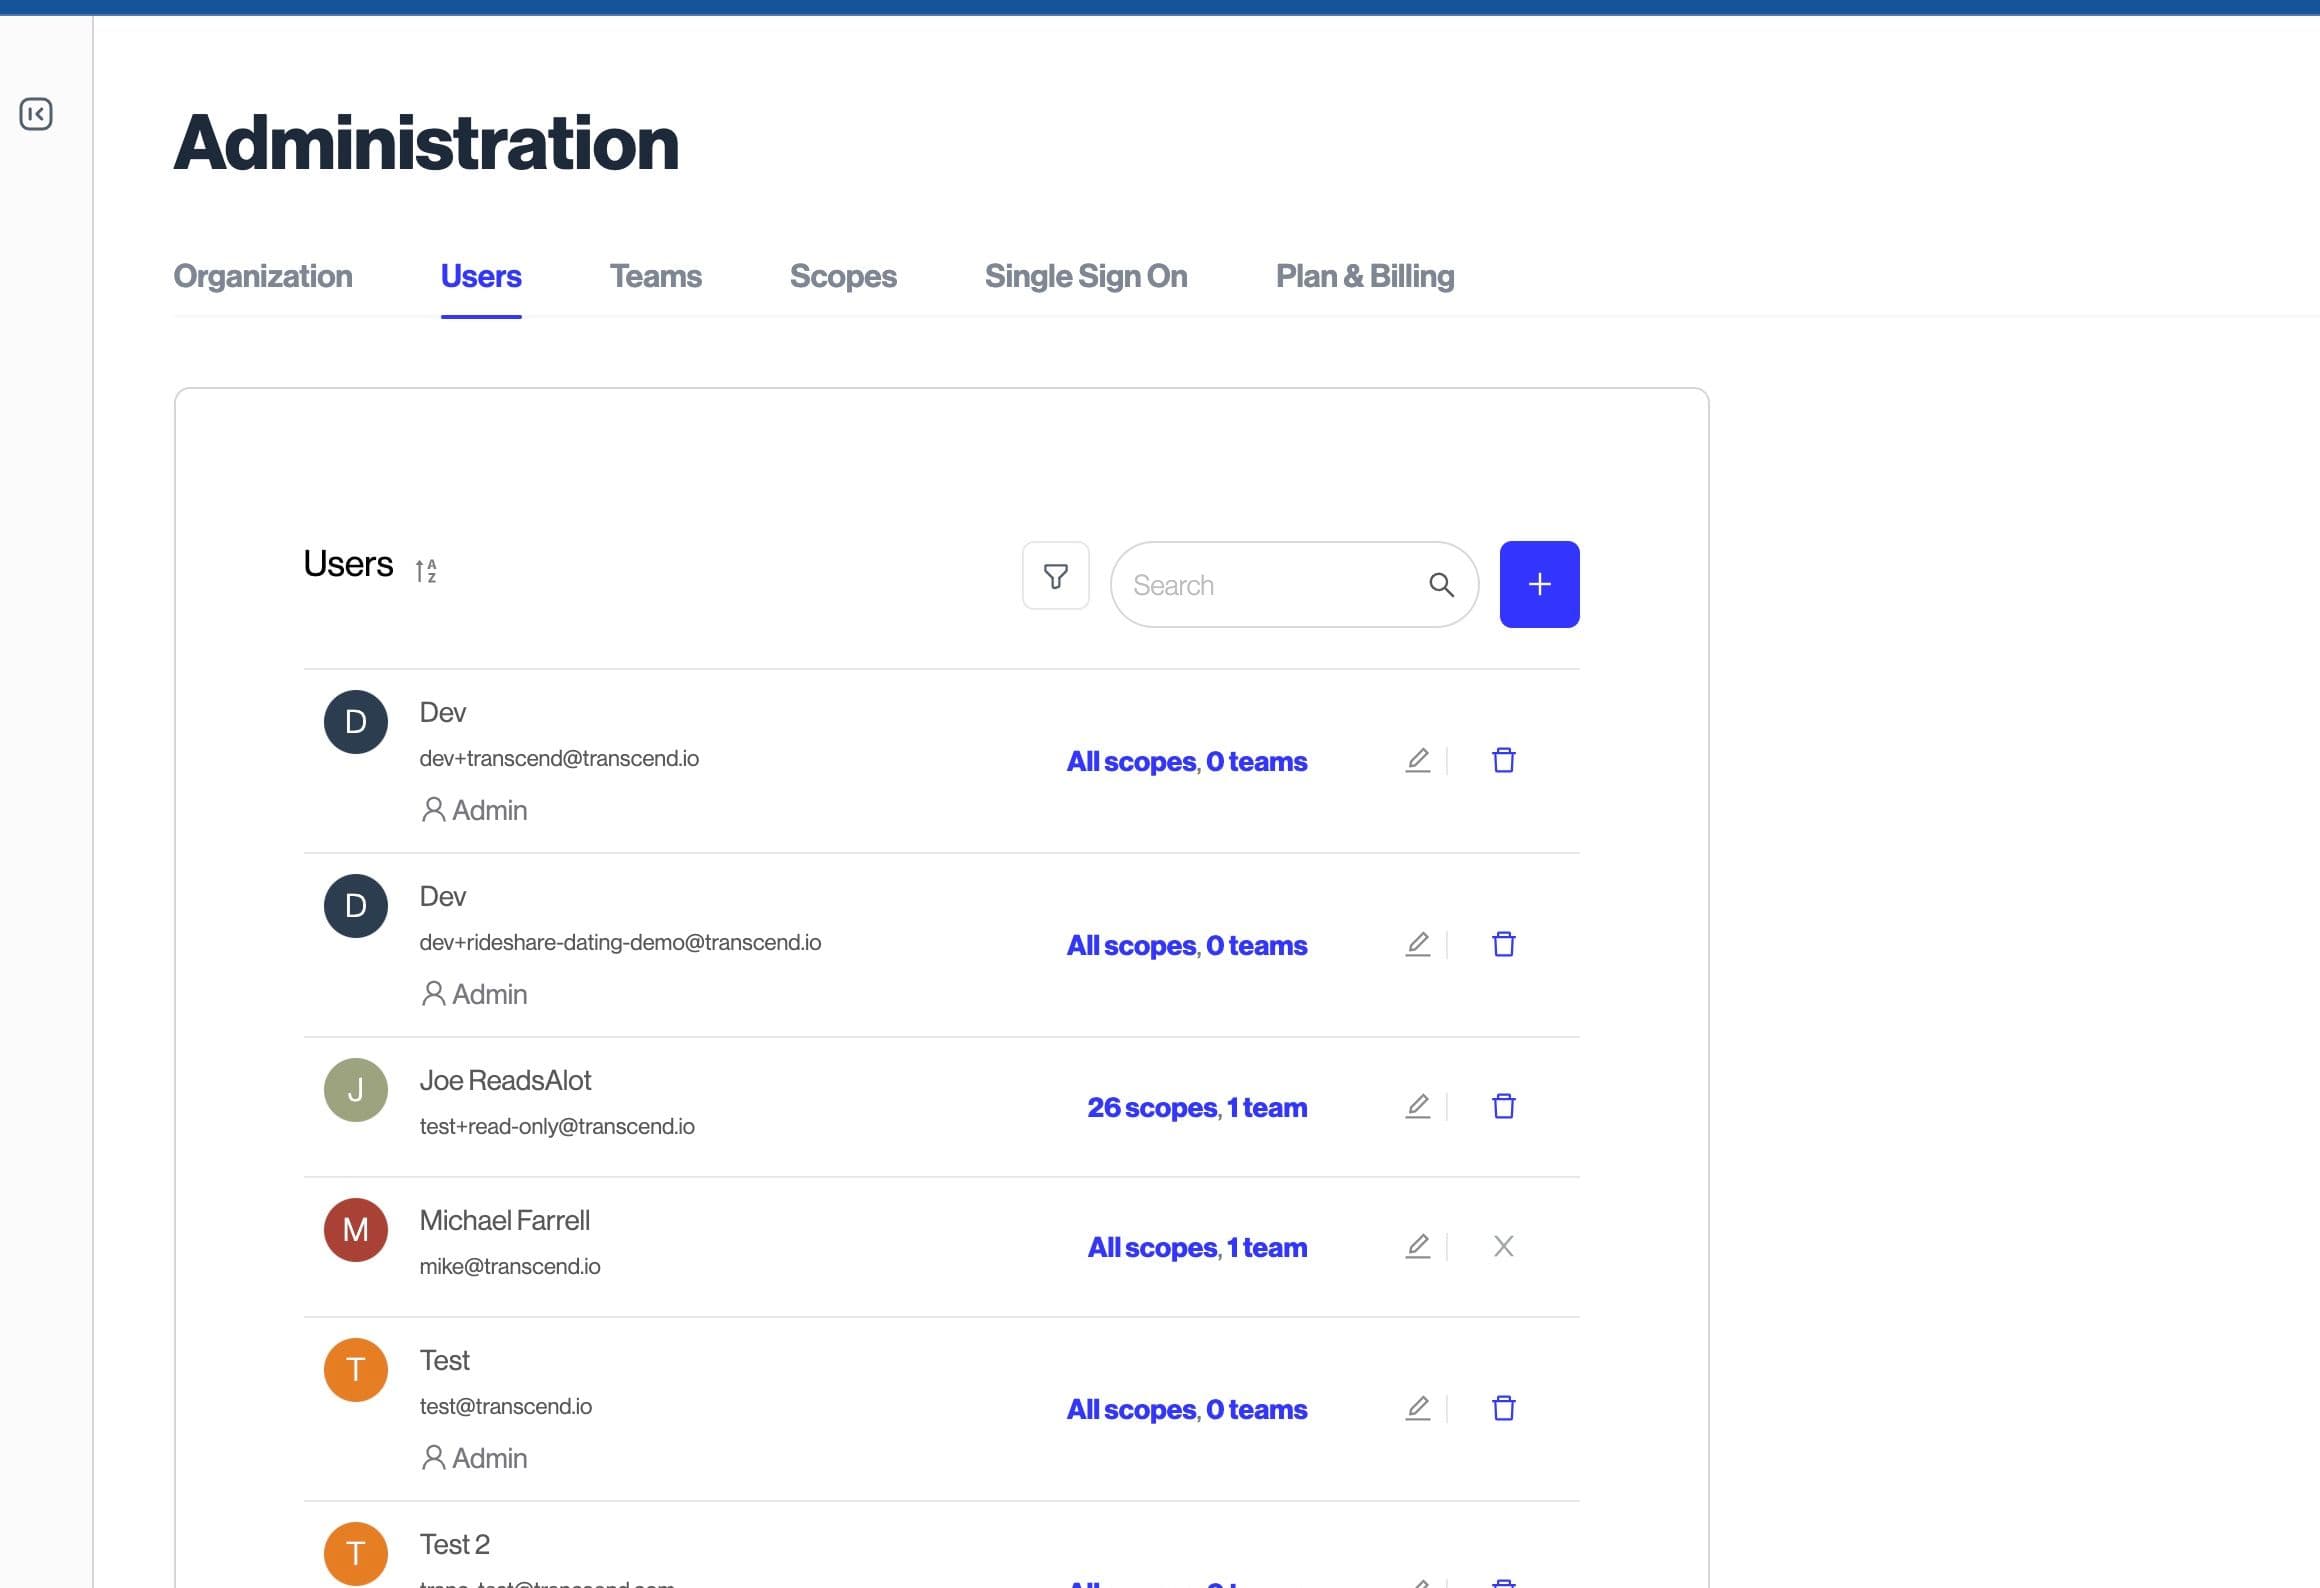The height and width of the screenshot is (1588, 2320).
Task: Open Joe ReadsAlot's 26 scopes, 1 team link
Action: 1196,1107
